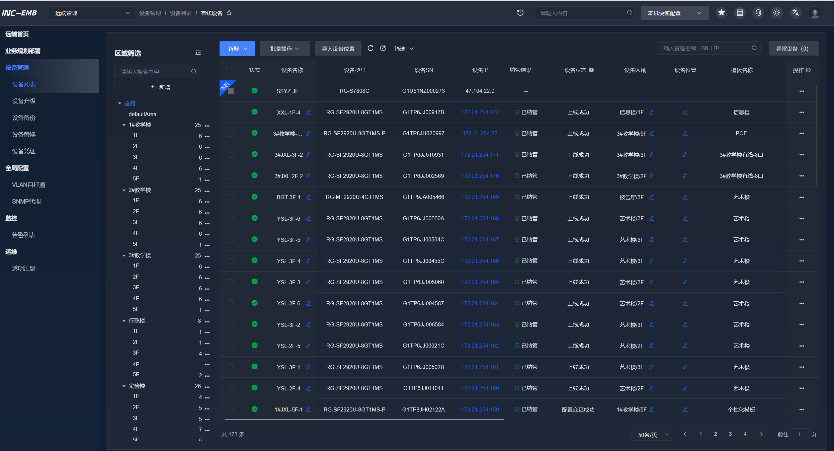The image size is (834, 451).
Task: Select the checkbox for row 172.21.254.168
Action: point(231,219)
